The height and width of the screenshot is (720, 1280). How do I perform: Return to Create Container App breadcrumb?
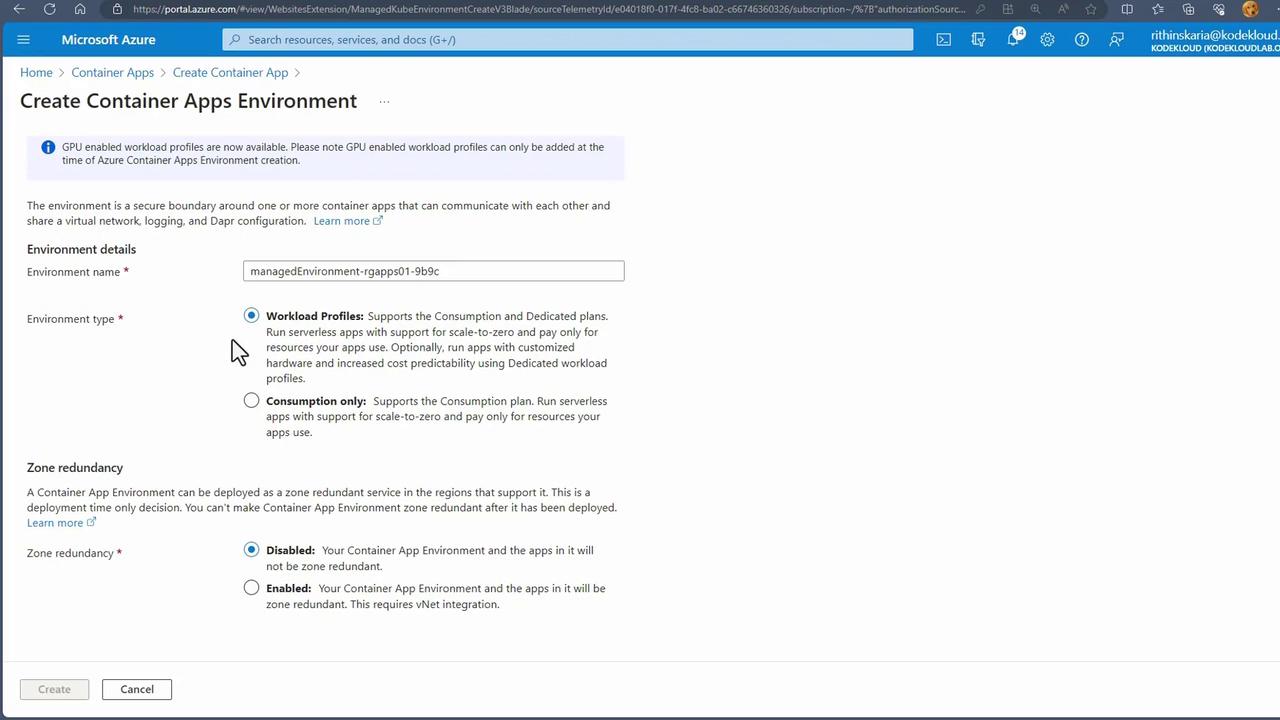[230, 72]
